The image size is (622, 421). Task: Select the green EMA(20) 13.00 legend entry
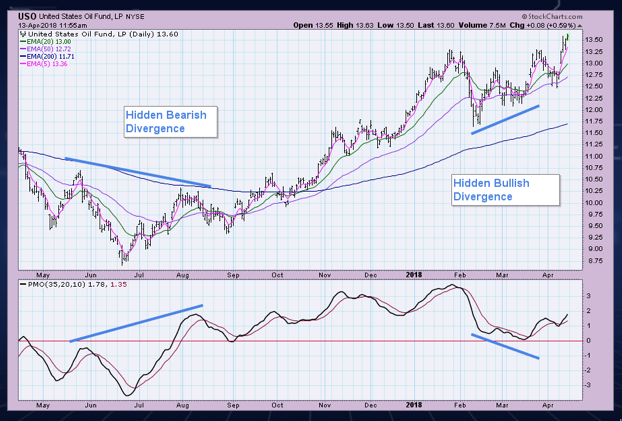pyautogui.click(x=46, y=42)
